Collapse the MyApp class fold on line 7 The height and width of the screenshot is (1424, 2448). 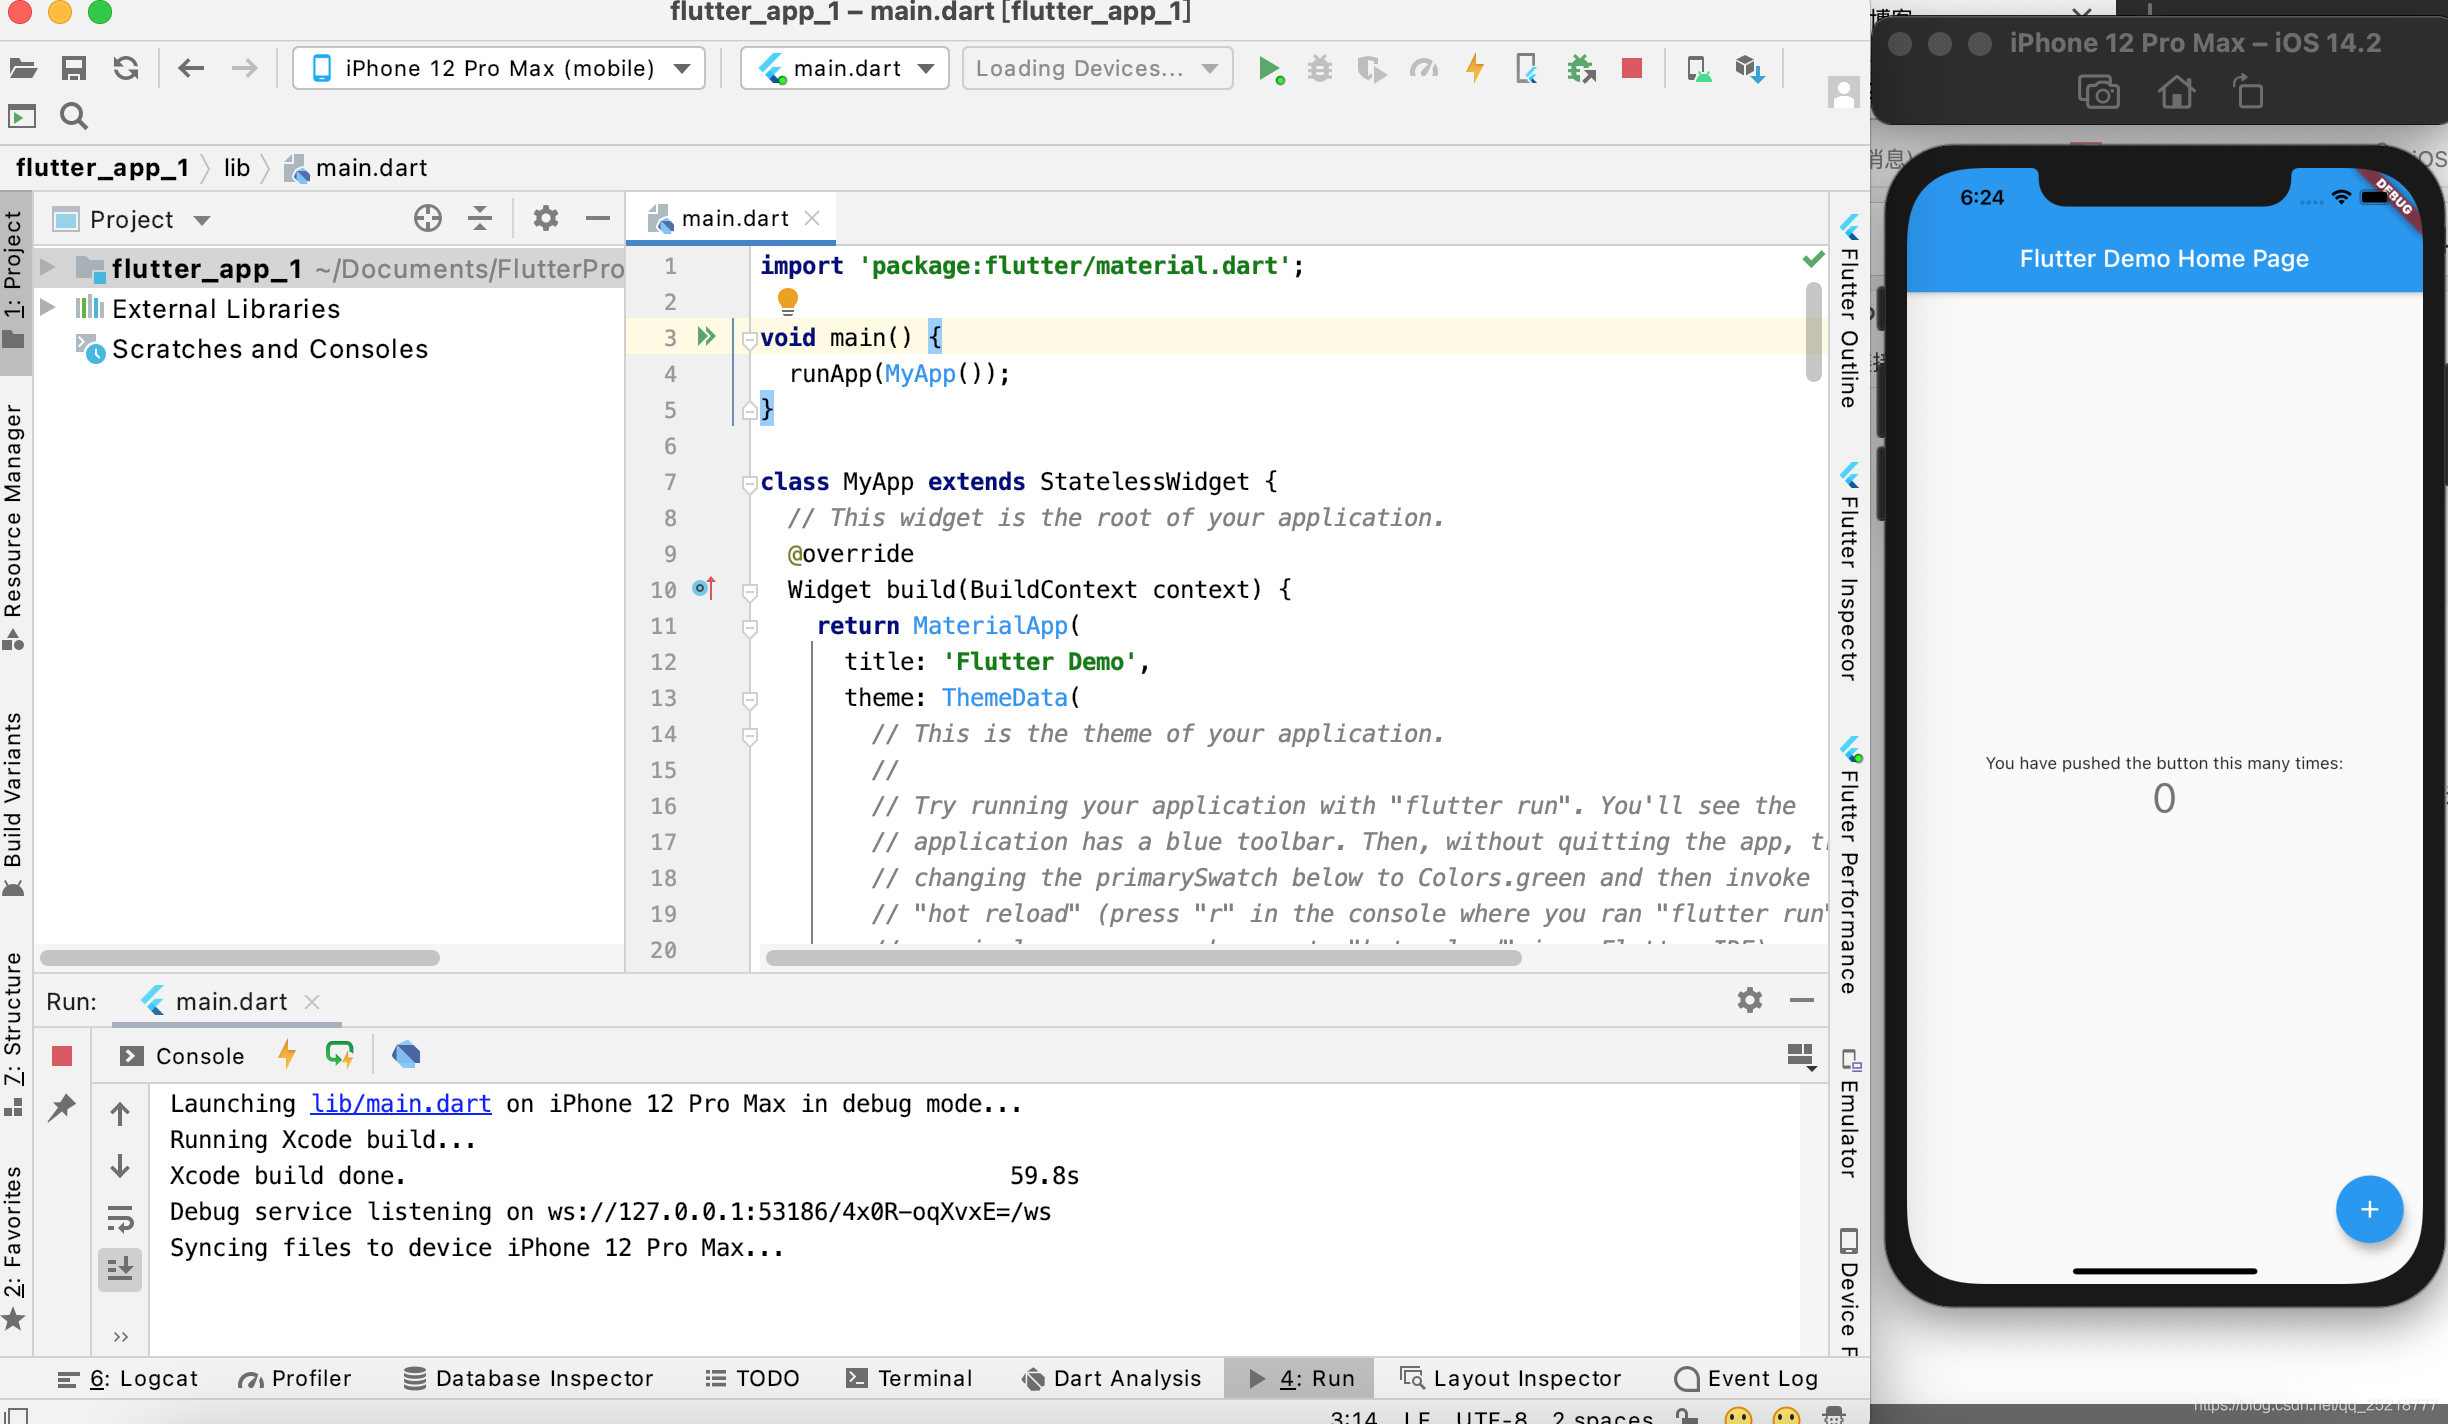[749, 483]
